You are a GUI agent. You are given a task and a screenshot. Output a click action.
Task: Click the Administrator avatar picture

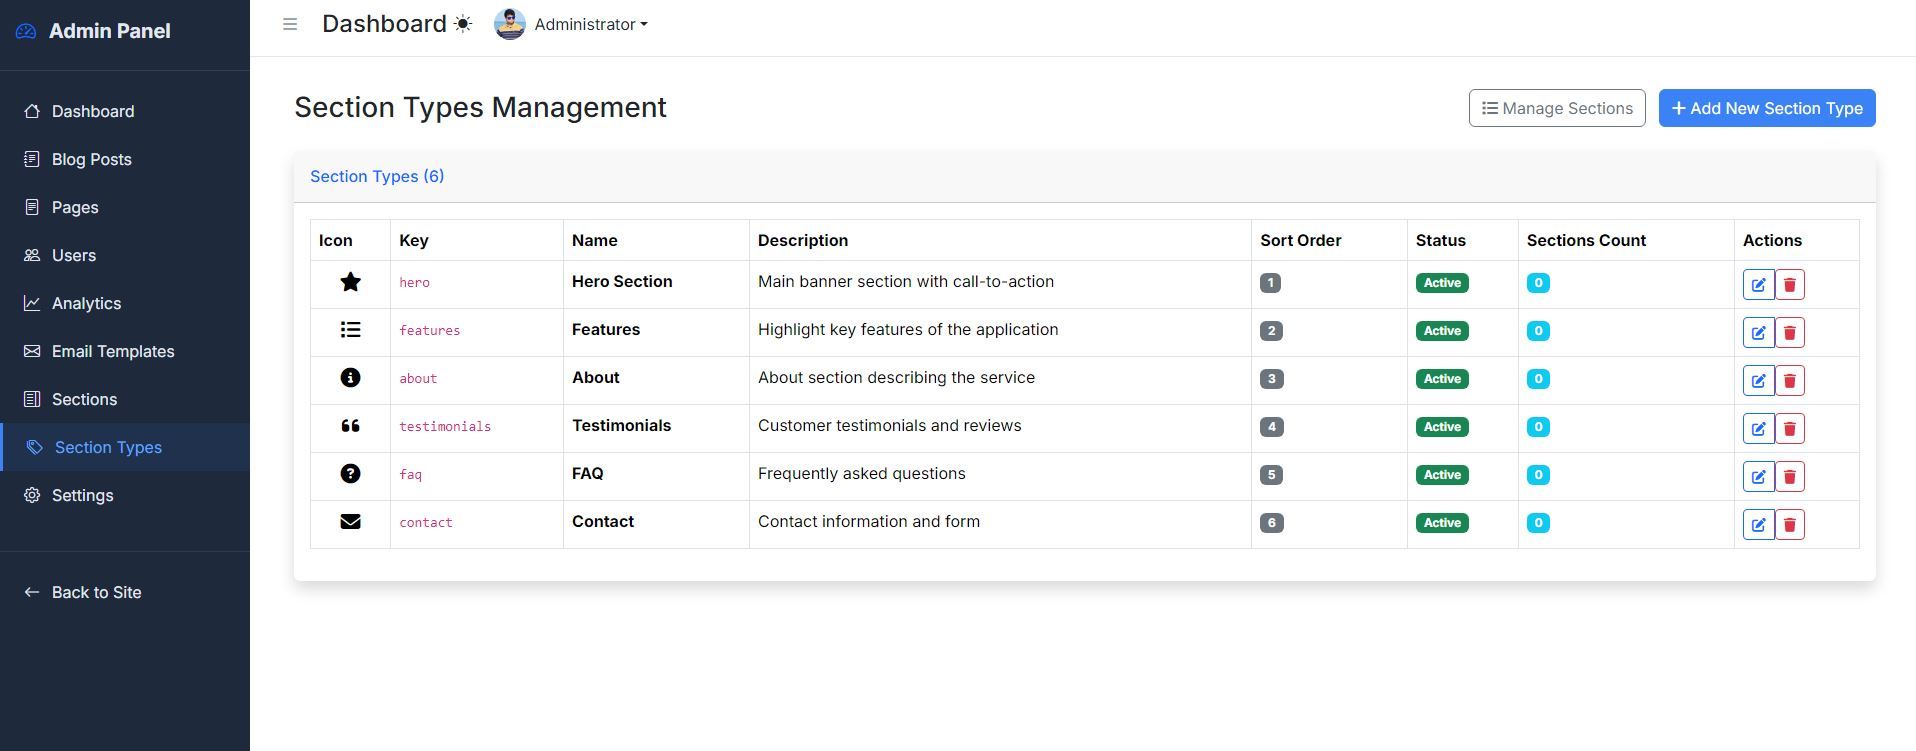tap(510, 24)
